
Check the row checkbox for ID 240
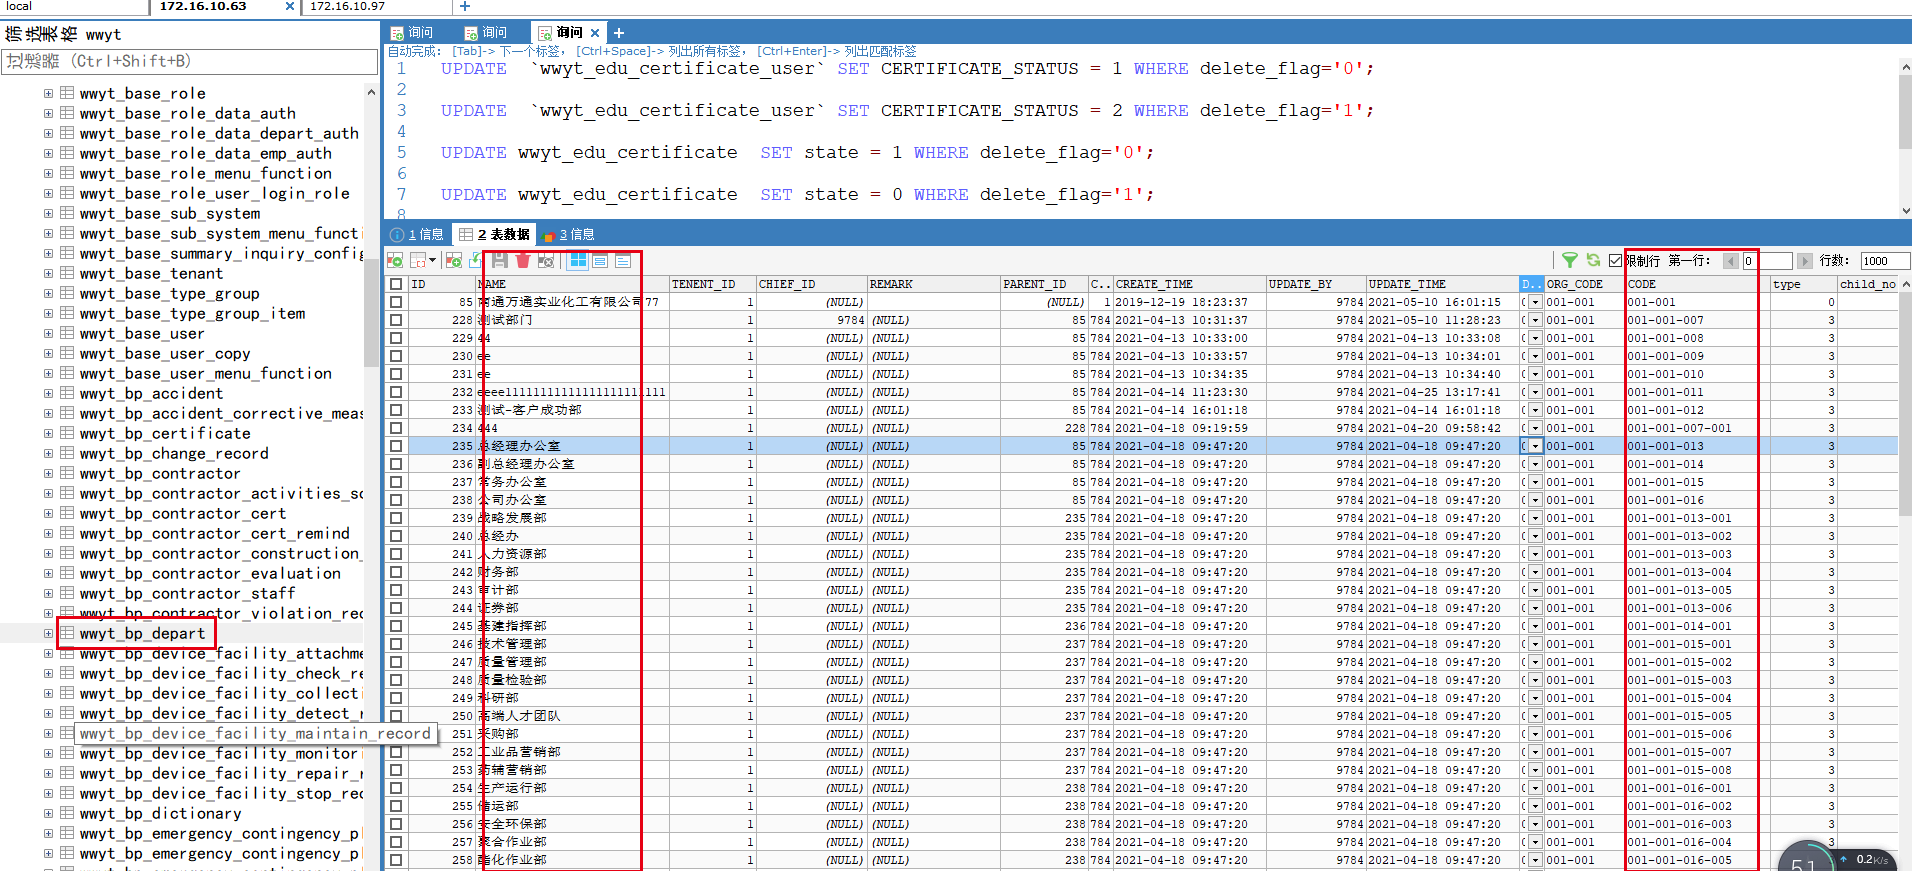point(396,536)
